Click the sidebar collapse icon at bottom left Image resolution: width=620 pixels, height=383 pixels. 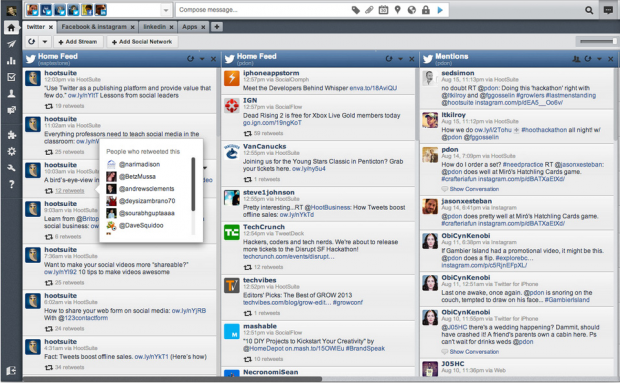coord(11,370)
